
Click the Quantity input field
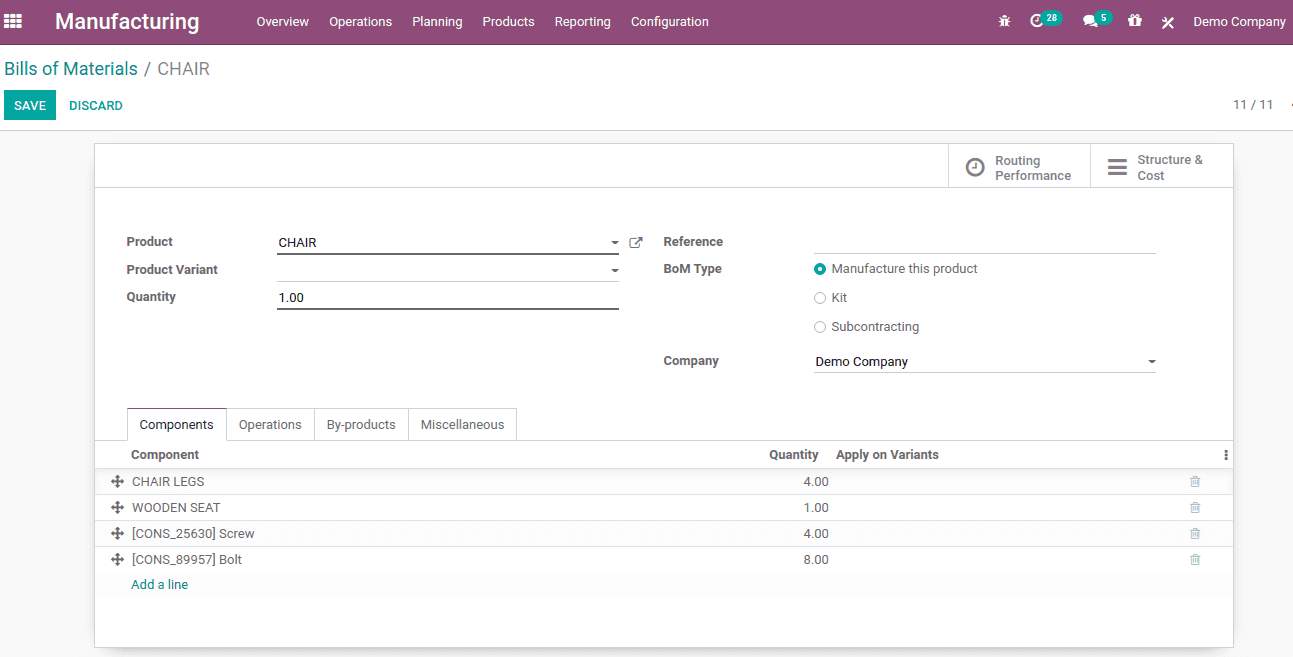pos(448,298)
